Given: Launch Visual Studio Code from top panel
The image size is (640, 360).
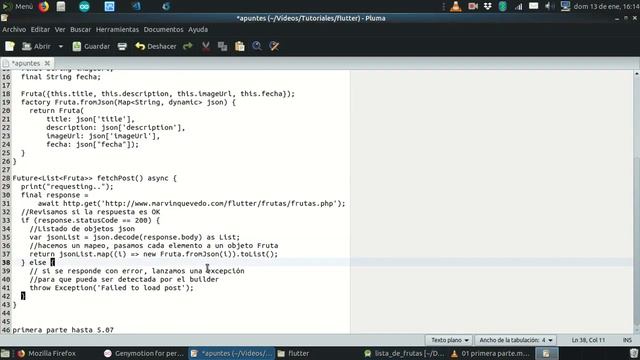Looking at the screenshot, I should [x=136, y=7].
